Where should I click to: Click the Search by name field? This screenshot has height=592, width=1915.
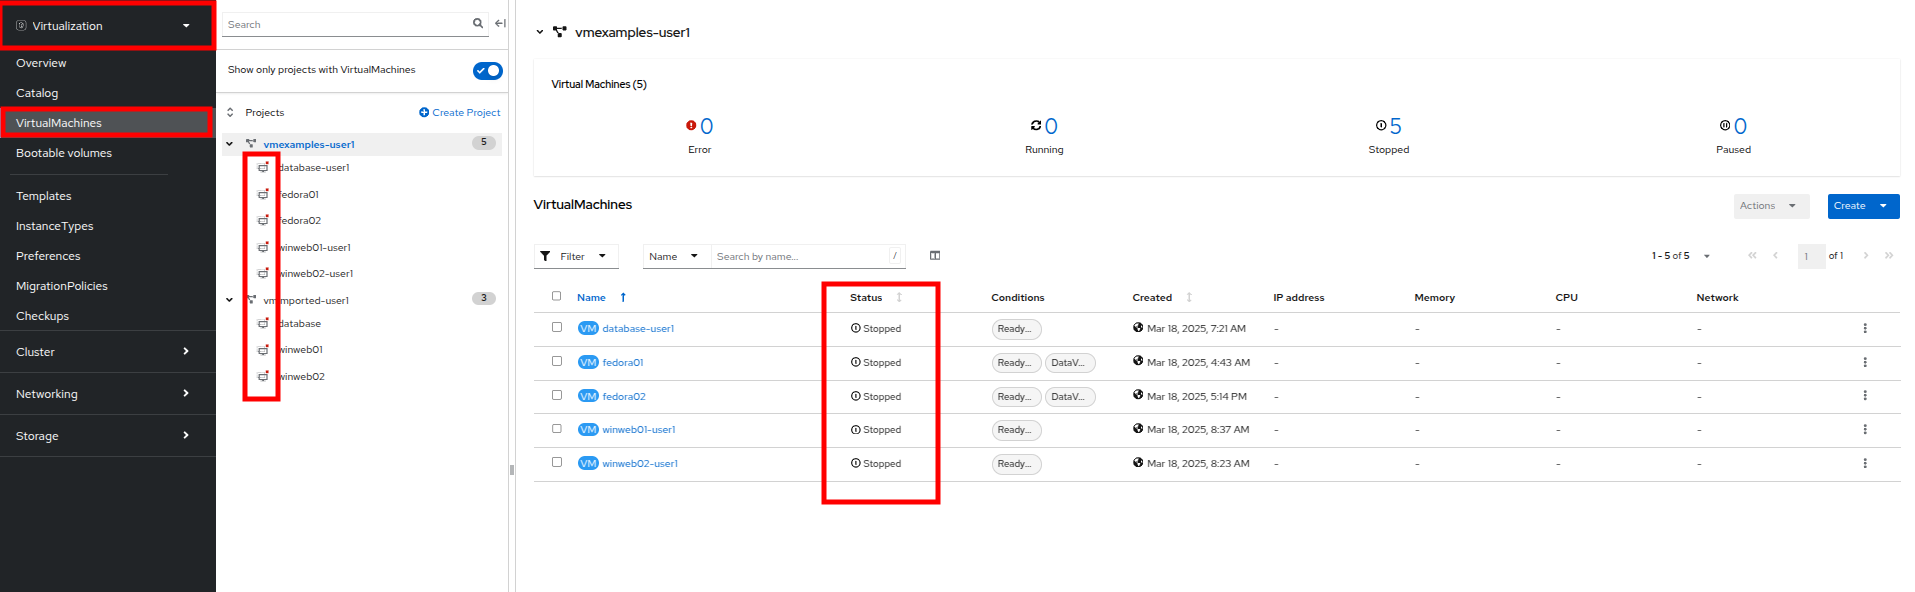click(x=800, y=257)
